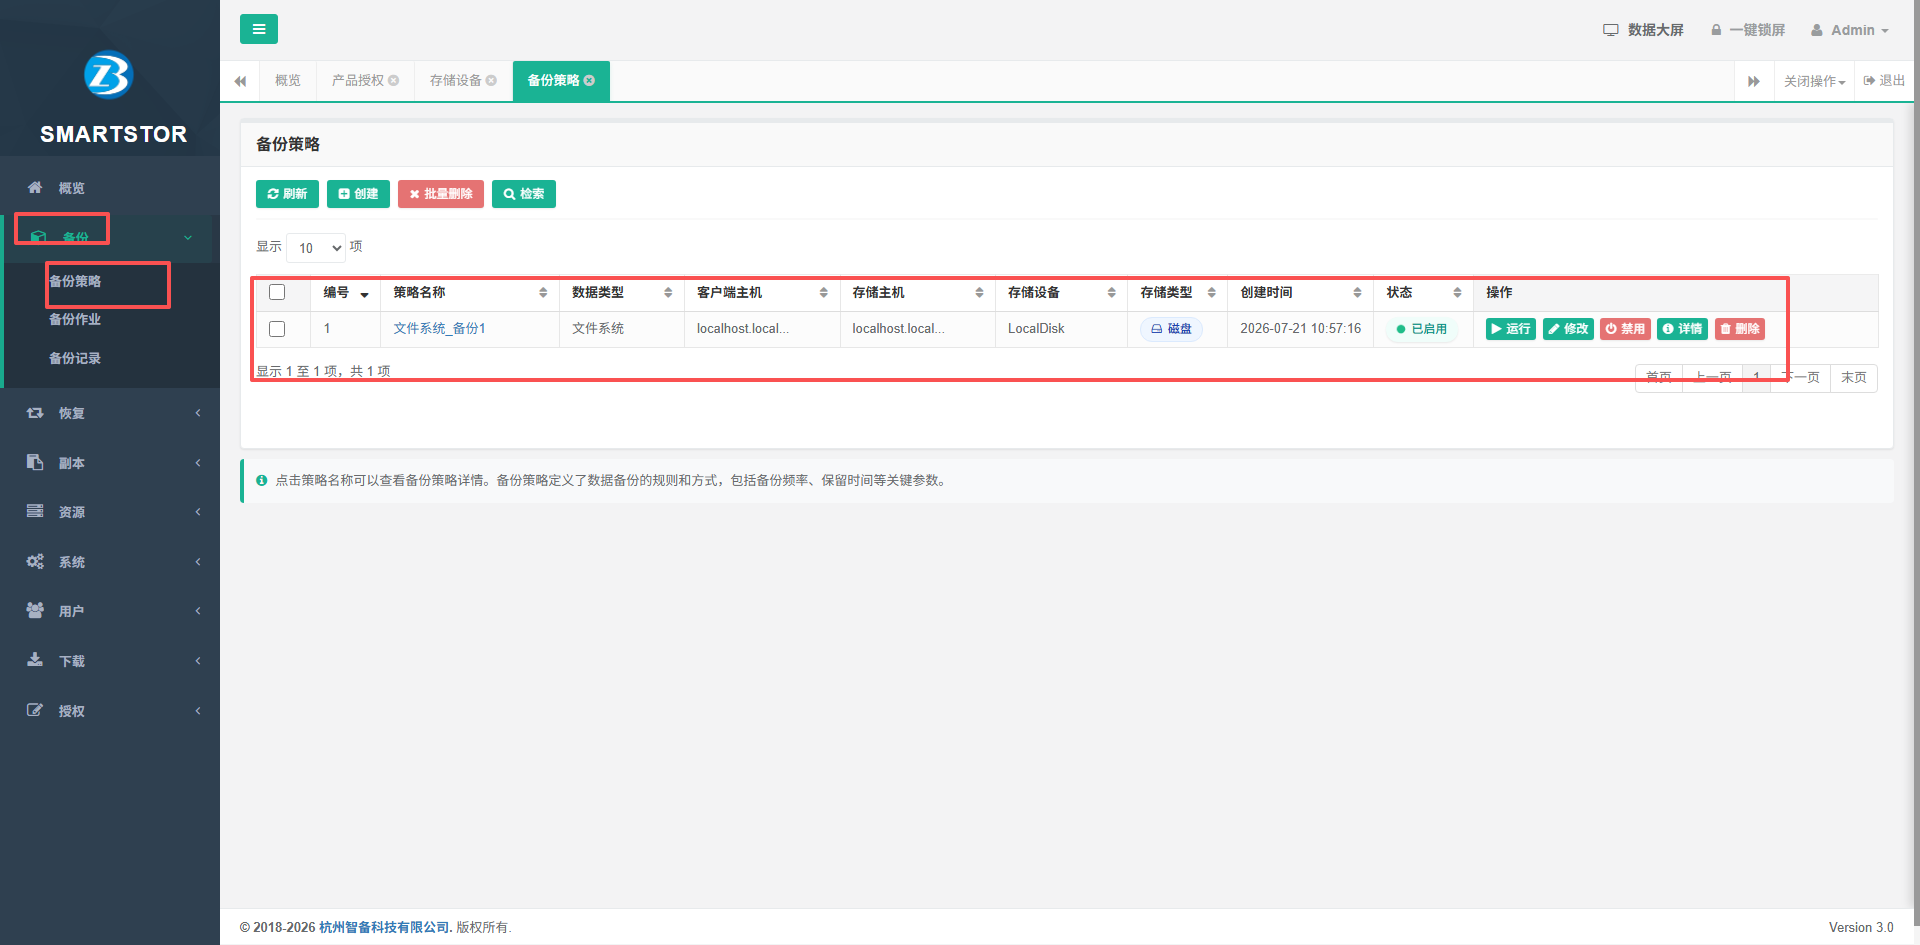
Task: Disable the policy with 禁用 button
Action: (1625, 329)
